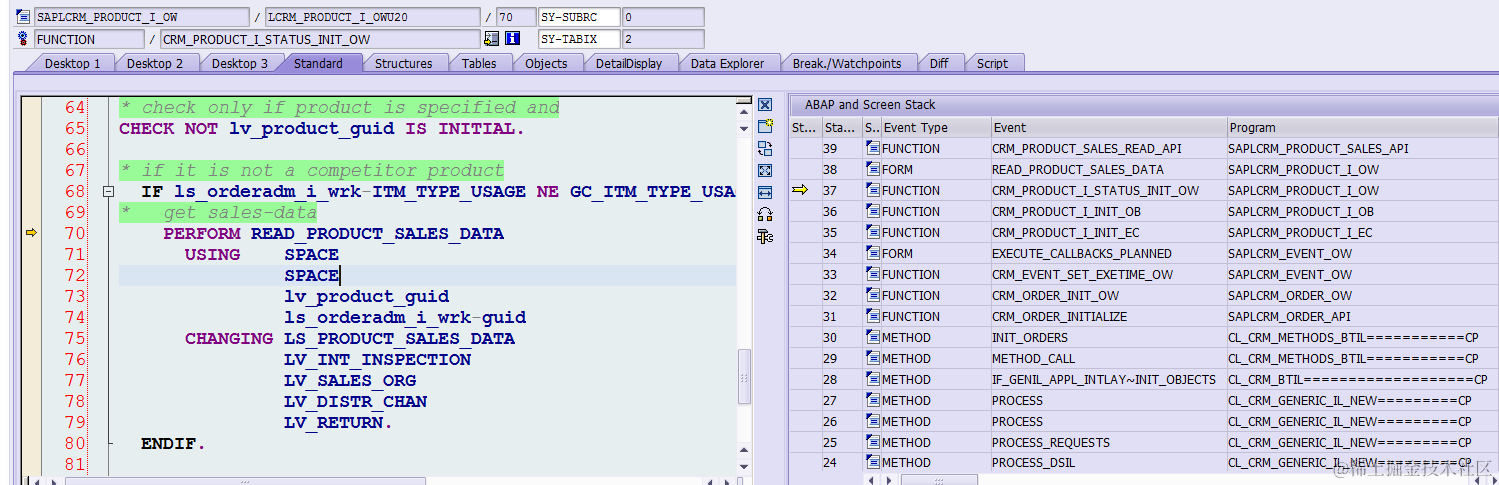Click source icon in stack level 35 row

click(x=873, y=233)
